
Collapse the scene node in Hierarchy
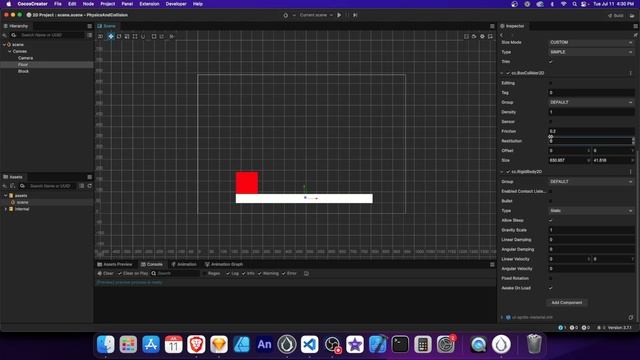click(4, 44)
